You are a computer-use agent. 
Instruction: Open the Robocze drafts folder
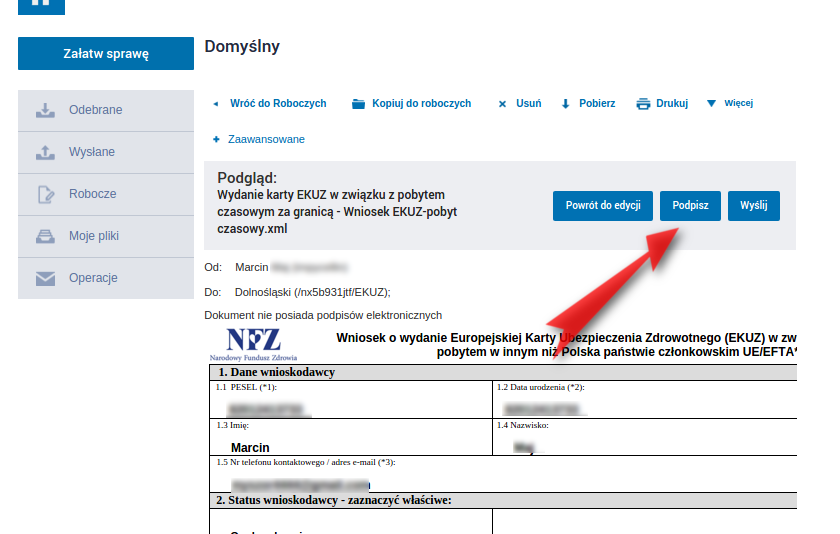106,194
